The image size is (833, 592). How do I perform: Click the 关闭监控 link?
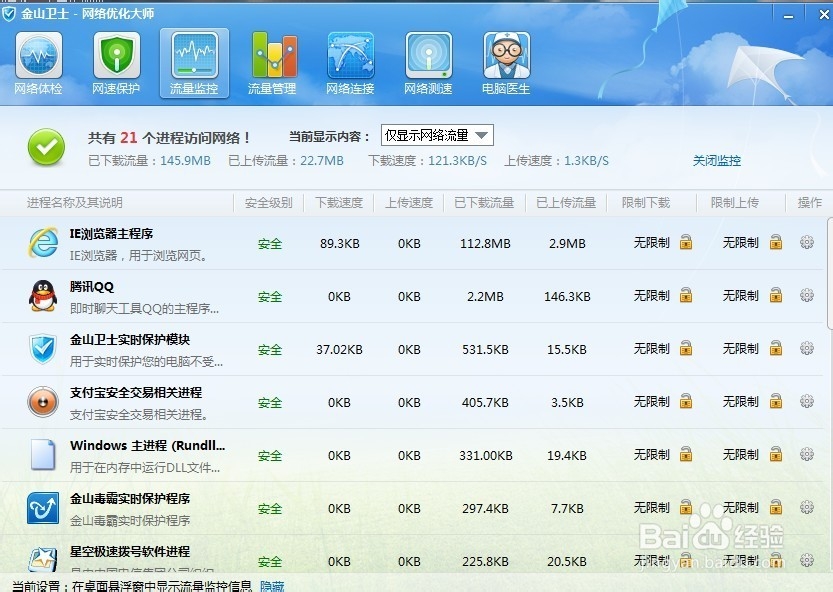pyautogui.click(x=717, y=160)
